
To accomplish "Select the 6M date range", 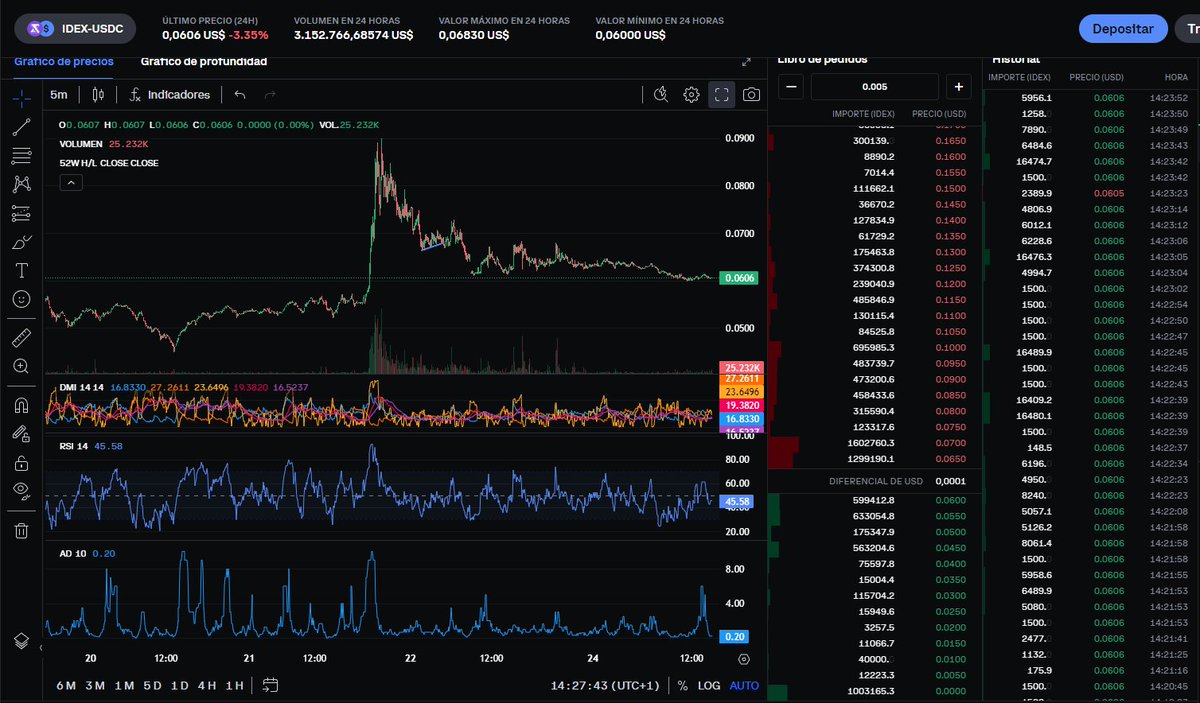I will click(x=67, y=686).
